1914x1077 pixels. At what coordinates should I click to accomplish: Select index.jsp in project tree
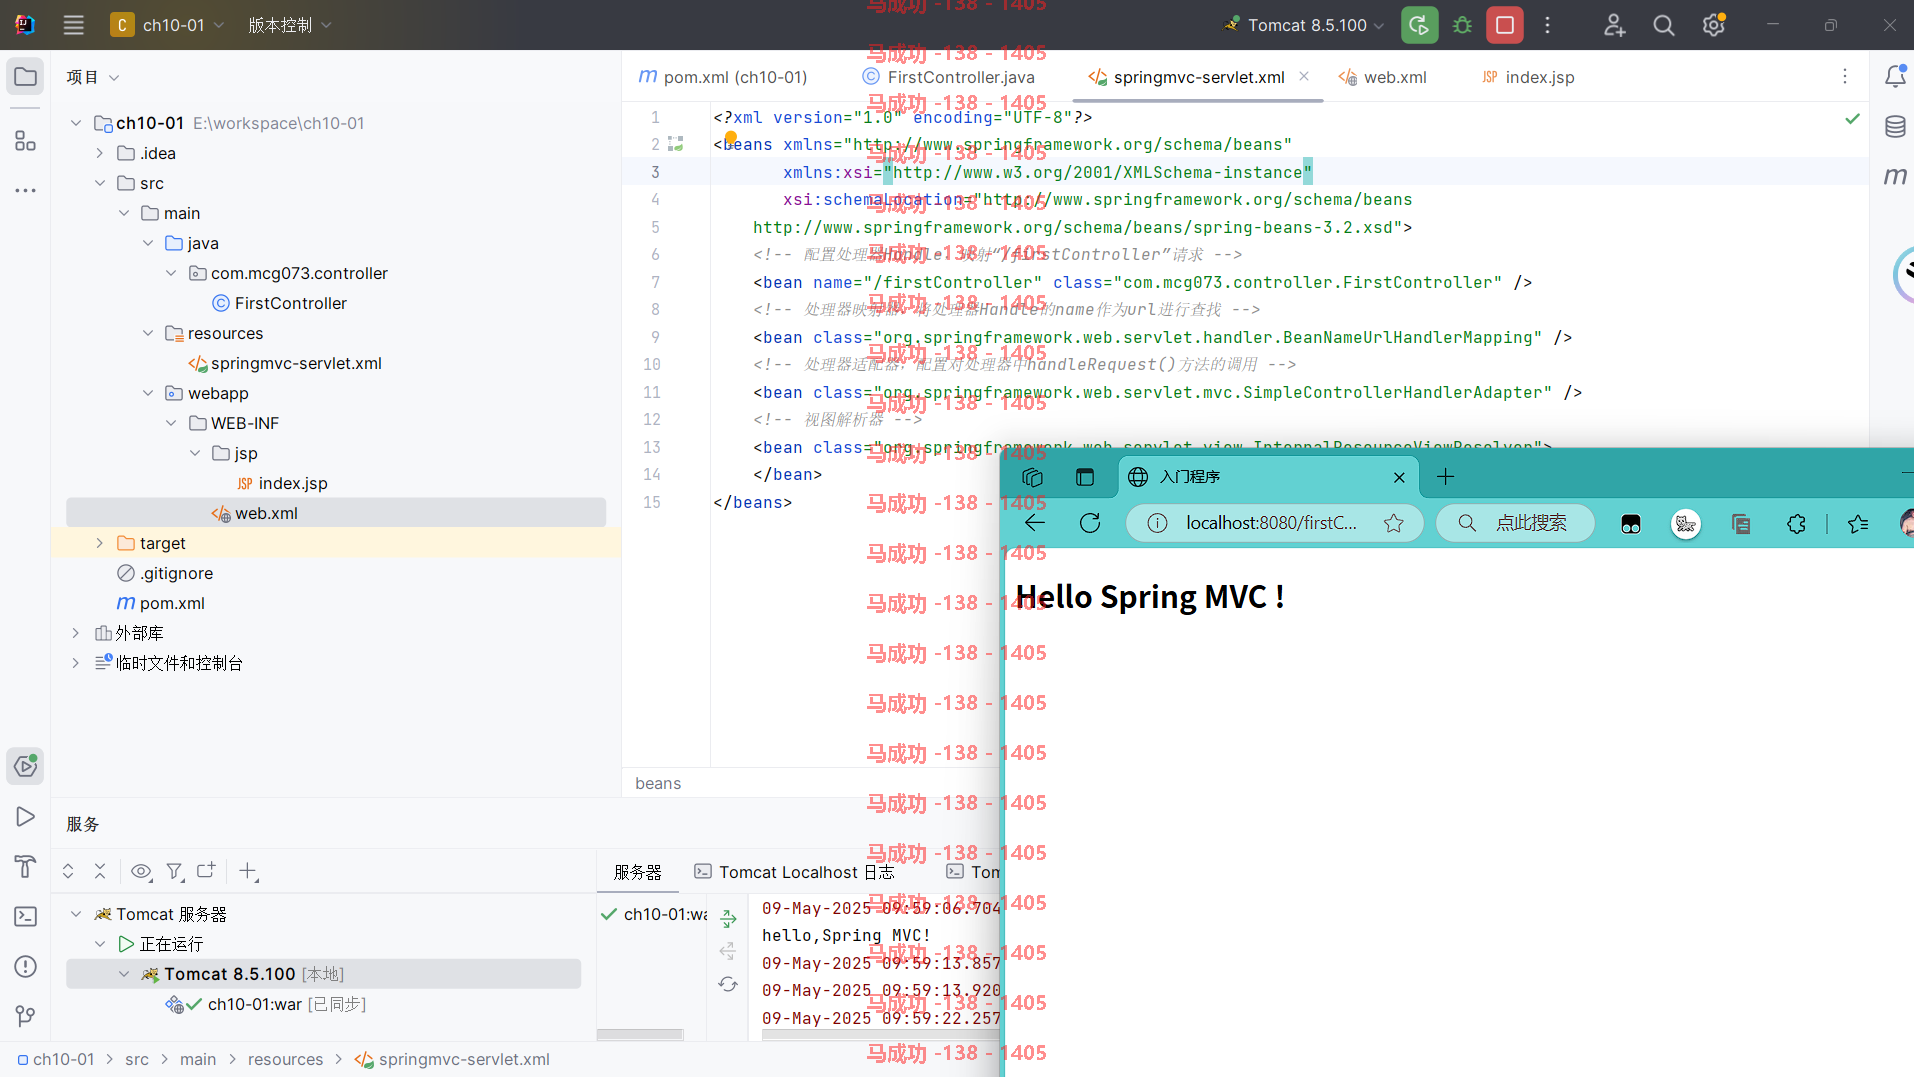tap(281, 483)
